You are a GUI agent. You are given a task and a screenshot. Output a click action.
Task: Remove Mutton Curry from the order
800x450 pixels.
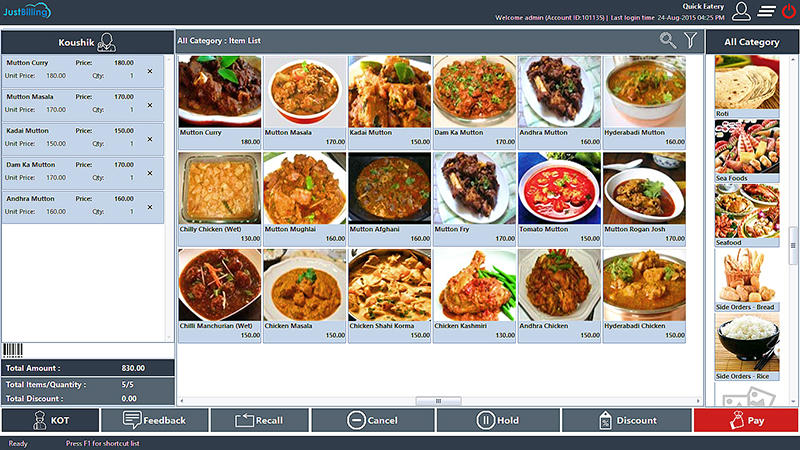coord(150,71)
